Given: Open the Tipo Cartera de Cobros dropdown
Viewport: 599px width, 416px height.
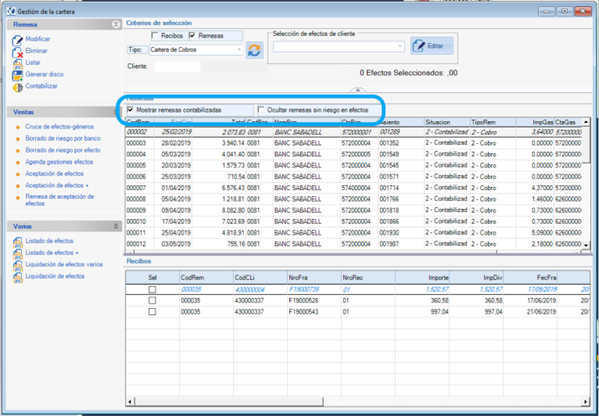Looking at the screenshot, I should (239, 50).
